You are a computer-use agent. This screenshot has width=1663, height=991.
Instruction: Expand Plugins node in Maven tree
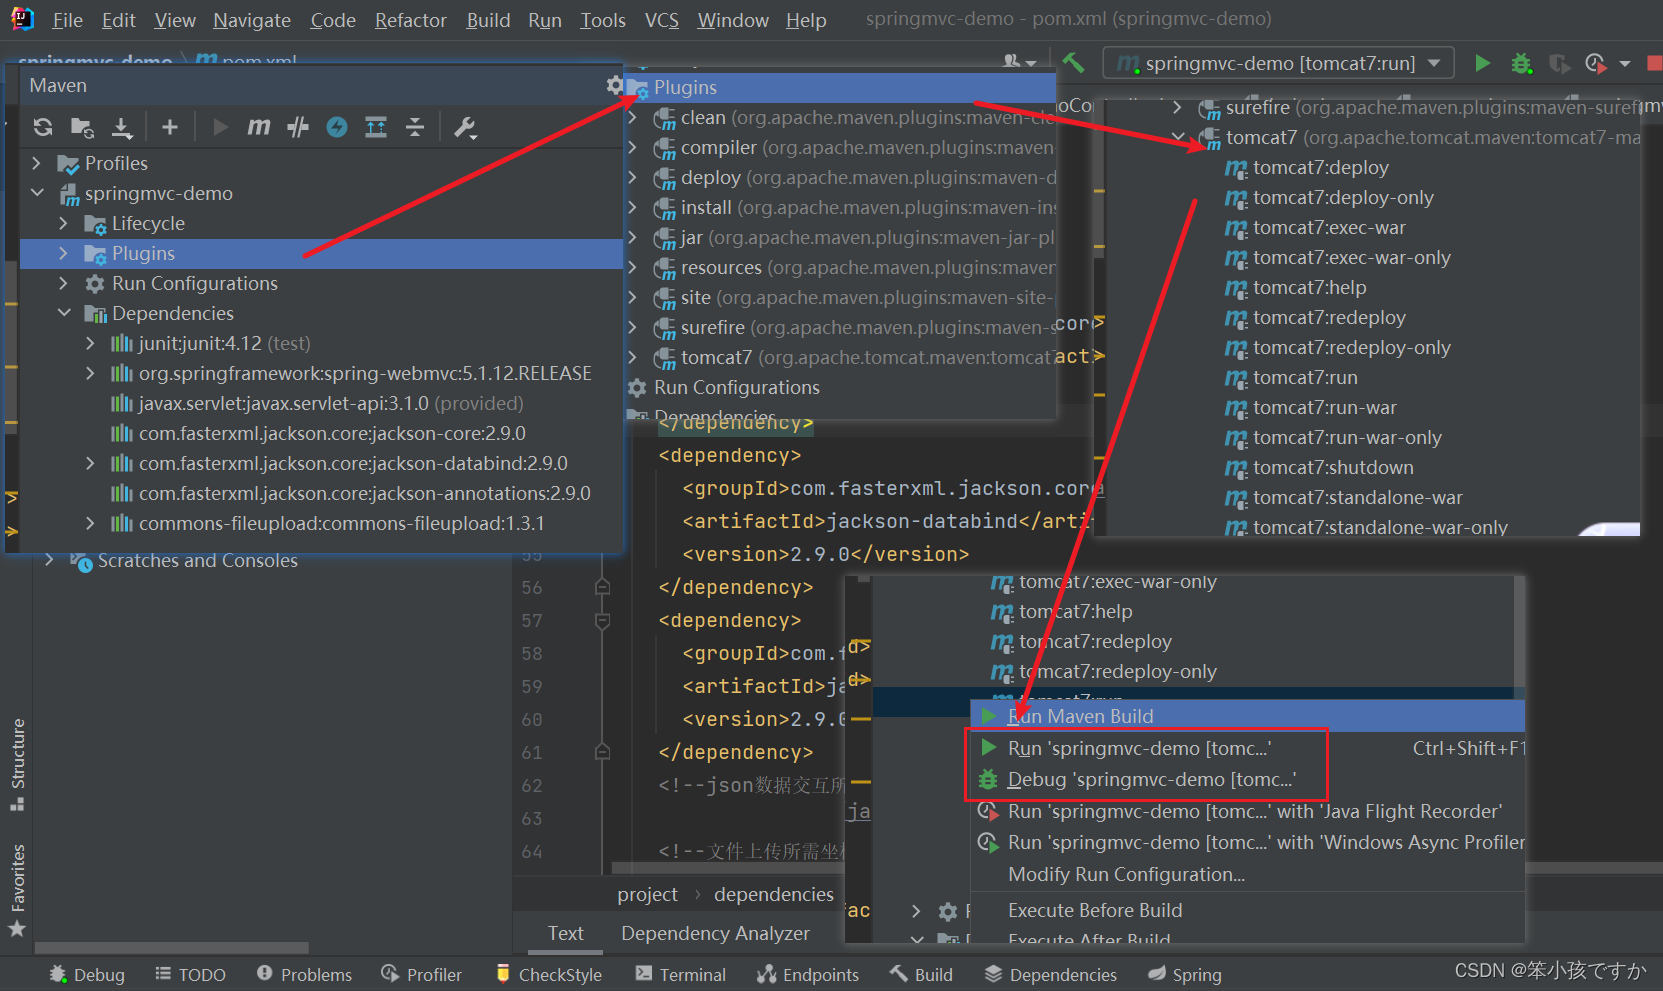click(x=64, y=253)
